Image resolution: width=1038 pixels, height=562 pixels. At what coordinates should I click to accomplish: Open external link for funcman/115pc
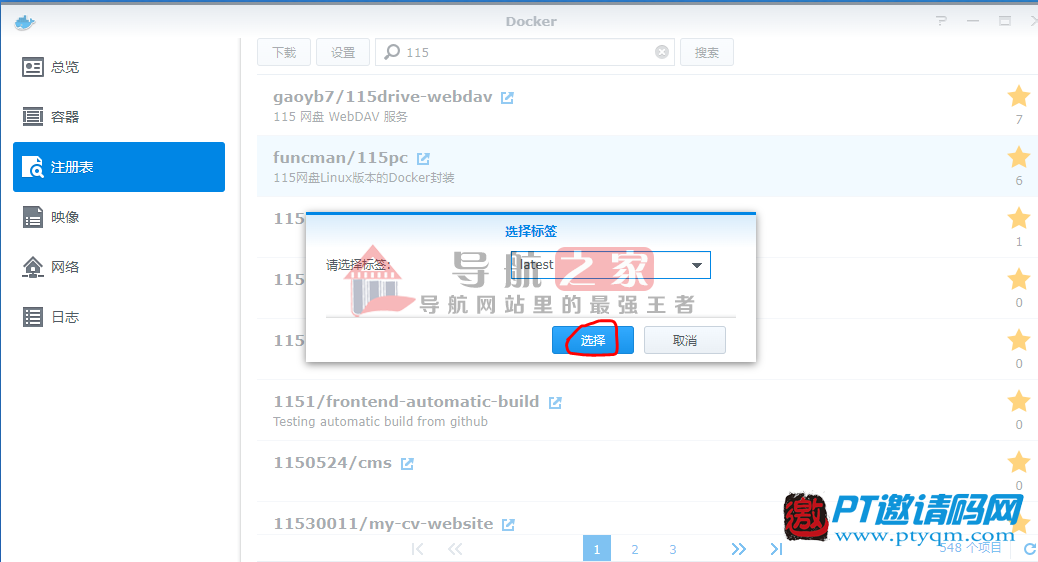point(423,159)
